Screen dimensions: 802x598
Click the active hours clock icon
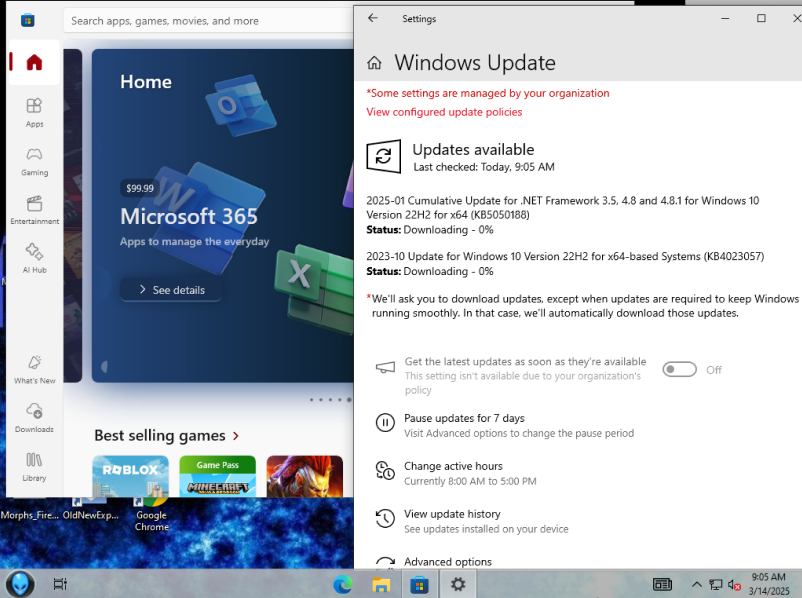coord(385,471)
